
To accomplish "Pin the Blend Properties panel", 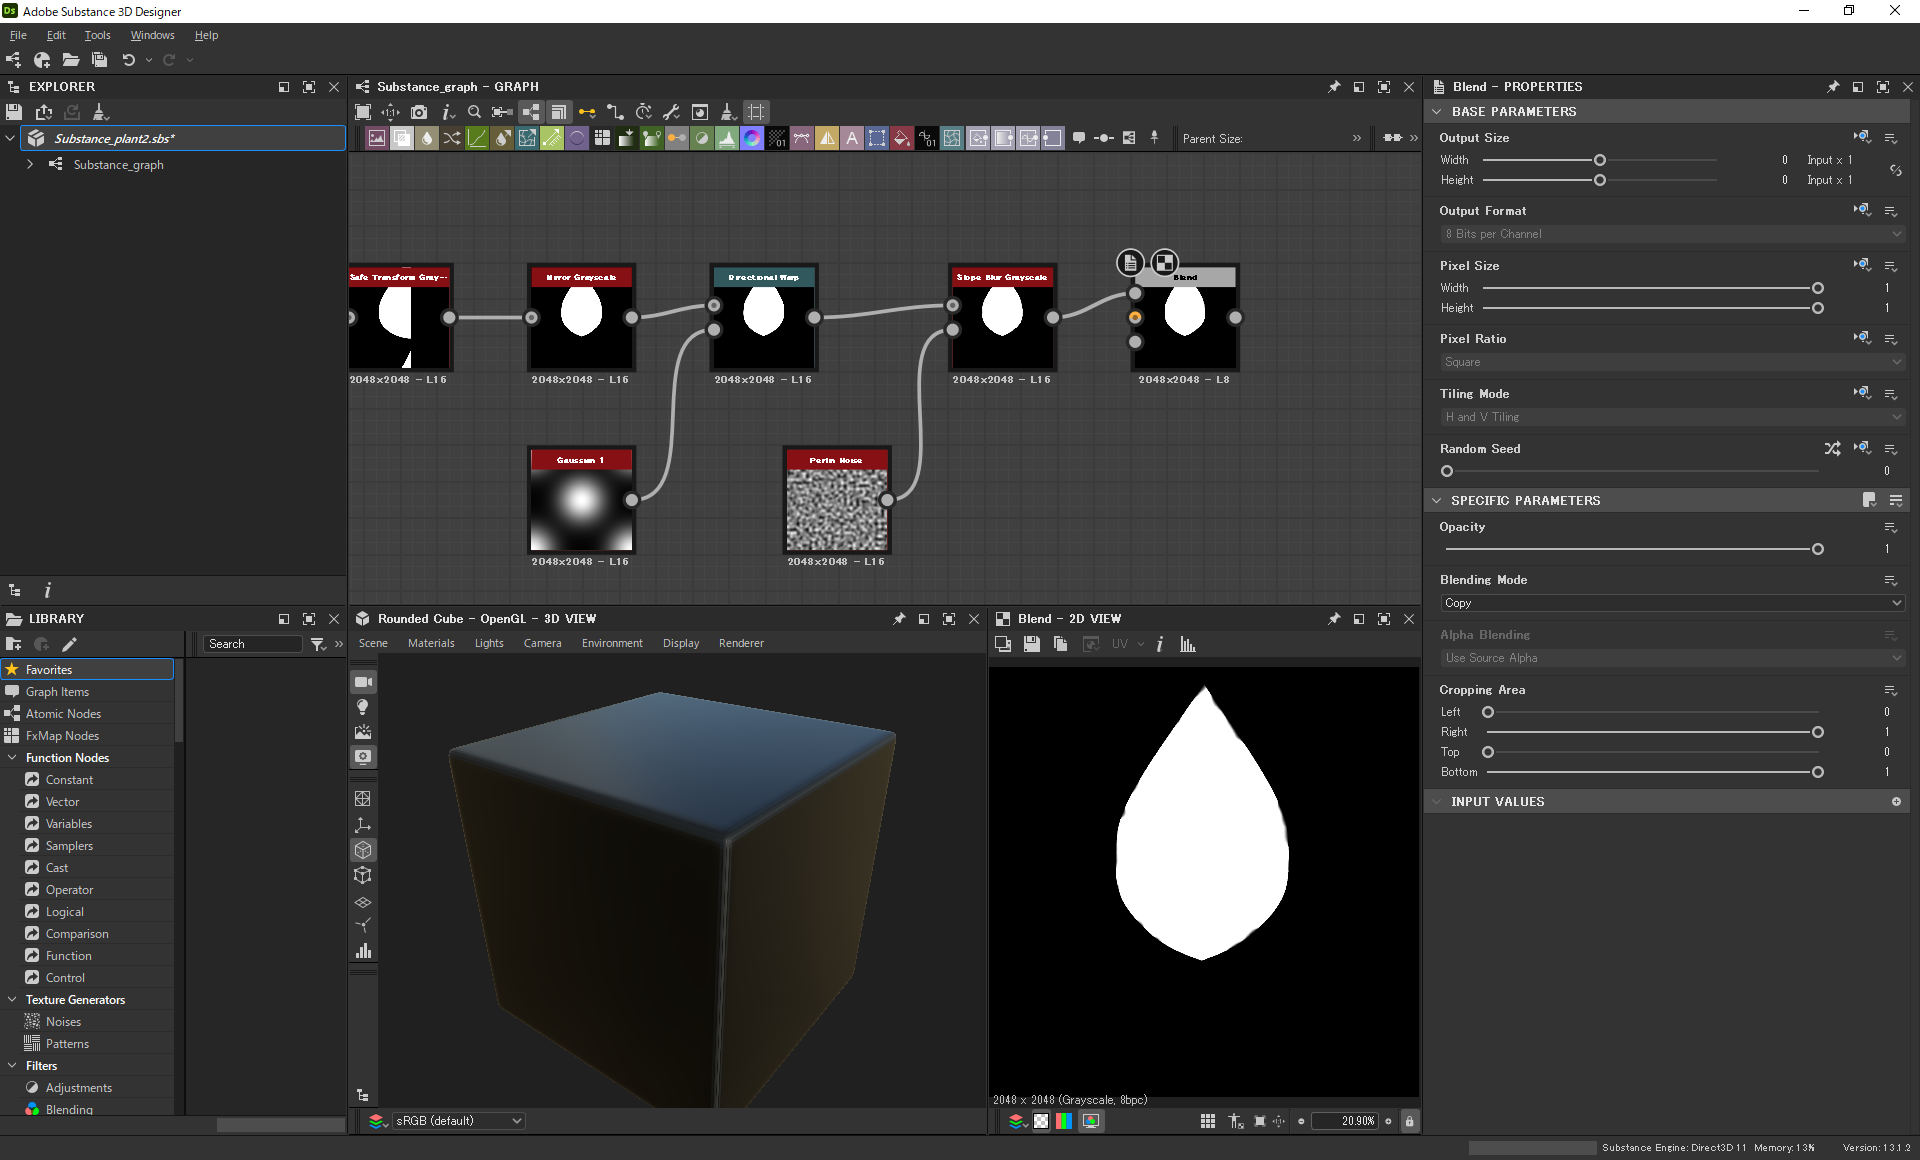I will click(1833, 86).
